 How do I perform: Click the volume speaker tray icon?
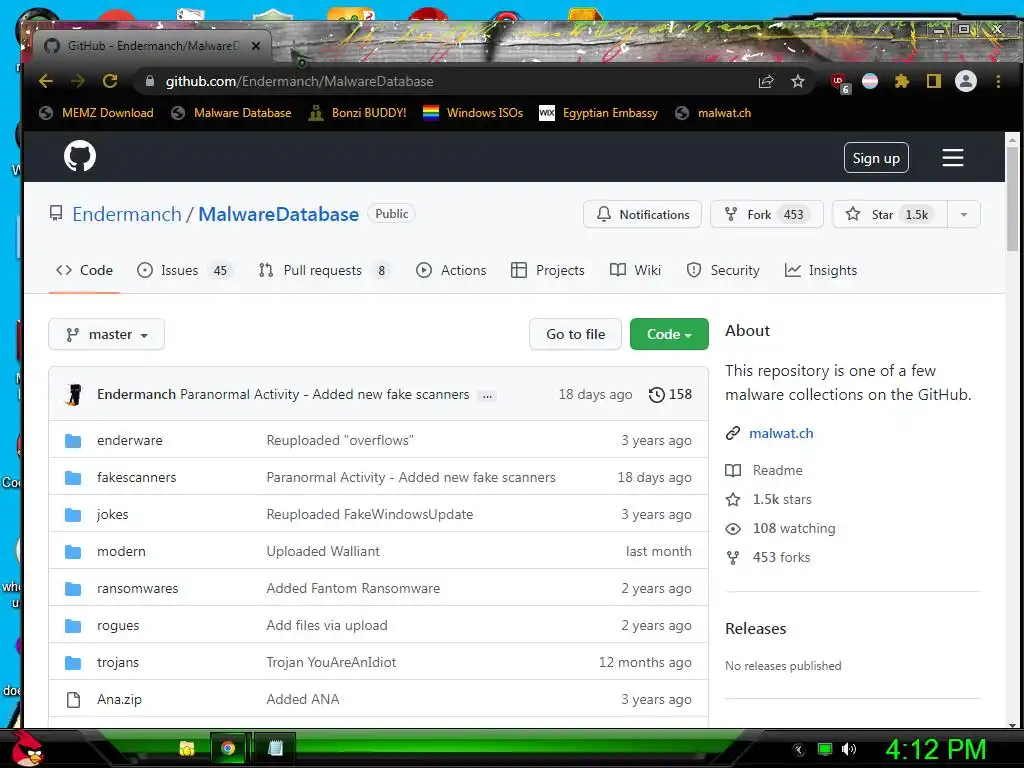tap(848, 750)
